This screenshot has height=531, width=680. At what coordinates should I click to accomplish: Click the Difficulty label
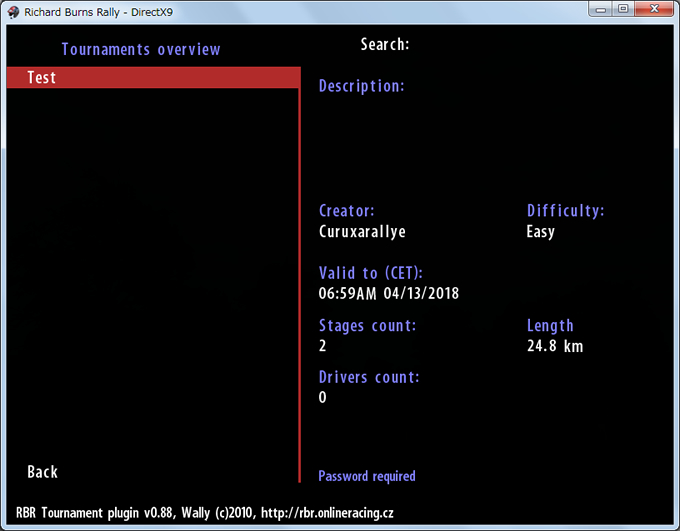tap(566, 211)
